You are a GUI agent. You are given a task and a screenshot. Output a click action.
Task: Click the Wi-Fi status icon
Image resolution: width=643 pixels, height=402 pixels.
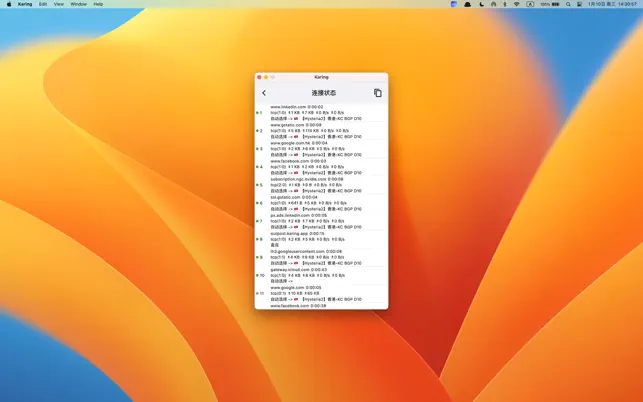517,4
